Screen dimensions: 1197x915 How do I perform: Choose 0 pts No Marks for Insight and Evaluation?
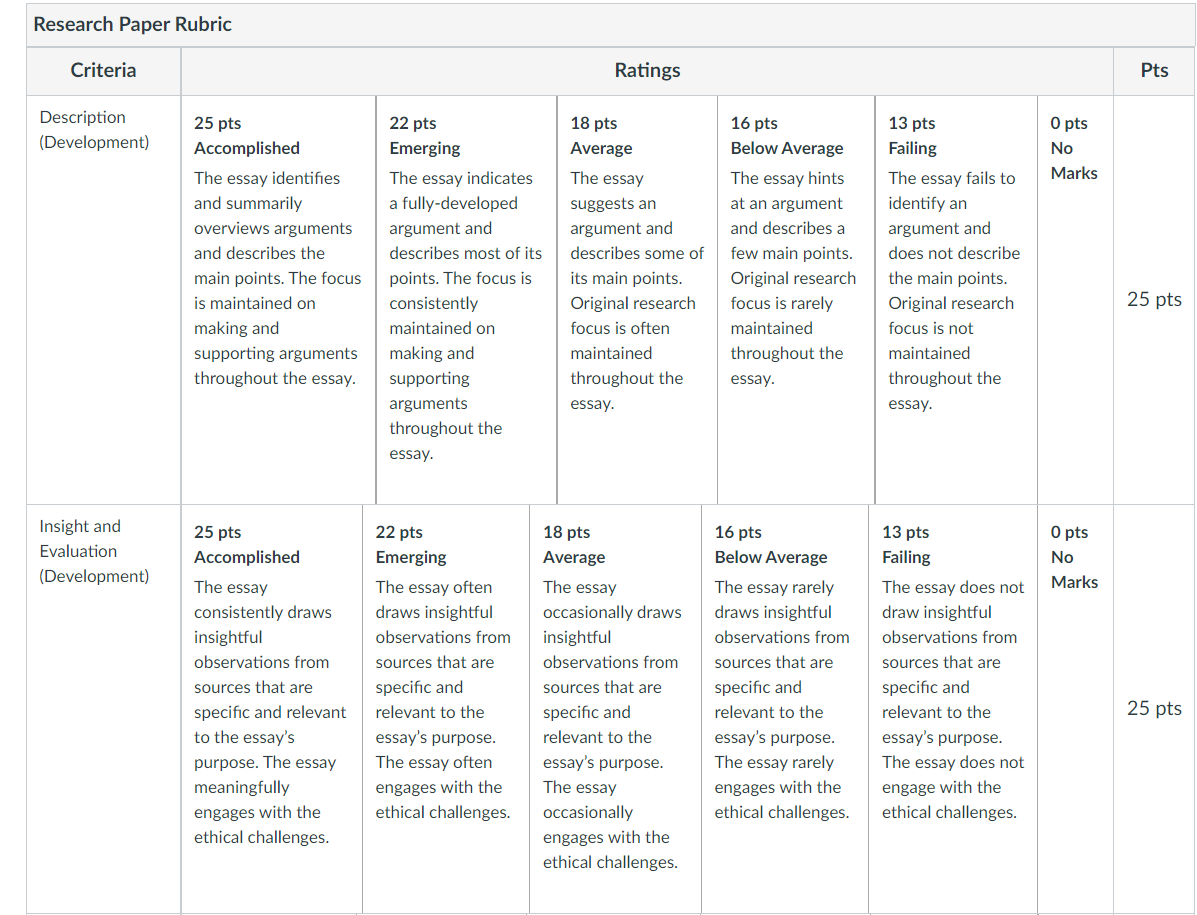[x=1076, y=709]
